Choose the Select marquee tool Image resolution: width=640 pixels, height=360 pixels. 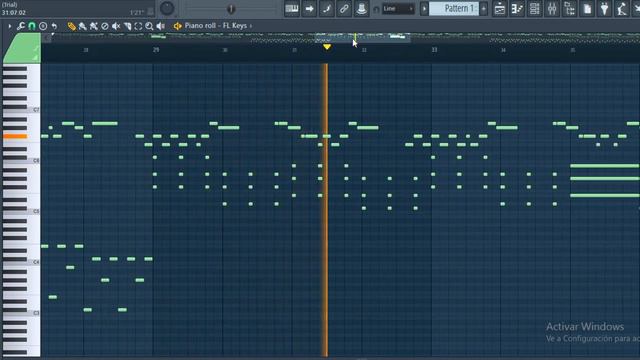(138, 26)
